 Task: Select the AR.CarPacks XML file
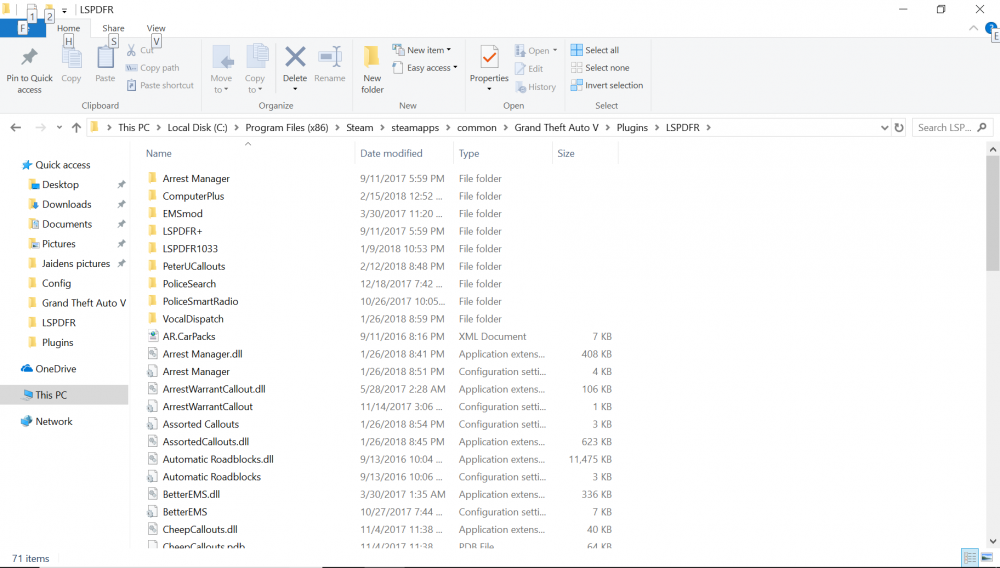click(189, 337)
